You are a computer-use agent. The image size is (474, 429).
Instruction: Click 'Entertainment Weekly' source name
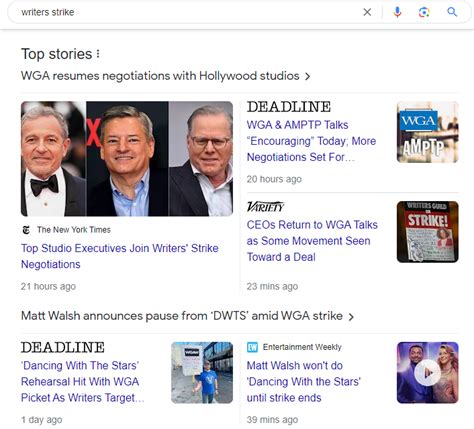pos(302,347)
